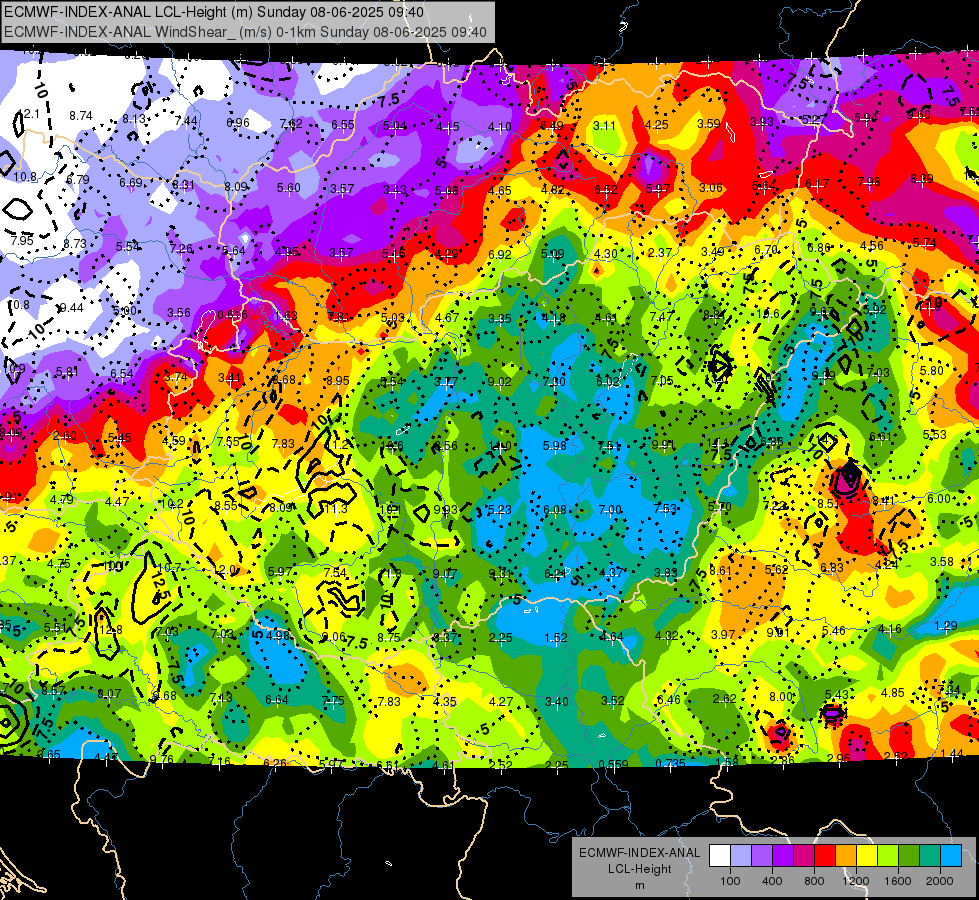This screenshot has height=900, width=979.
Task: Click the wind shear value 3.40
Action: click(557, 701)
